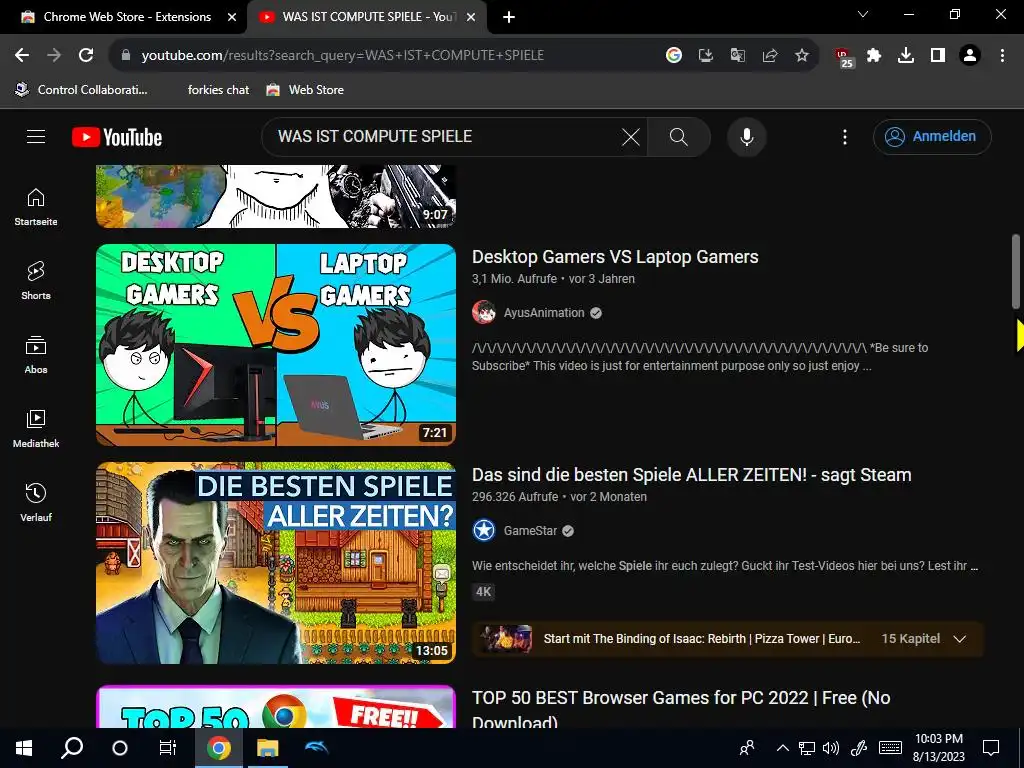
Task: Open volume control in system tray
Action: 831,748
